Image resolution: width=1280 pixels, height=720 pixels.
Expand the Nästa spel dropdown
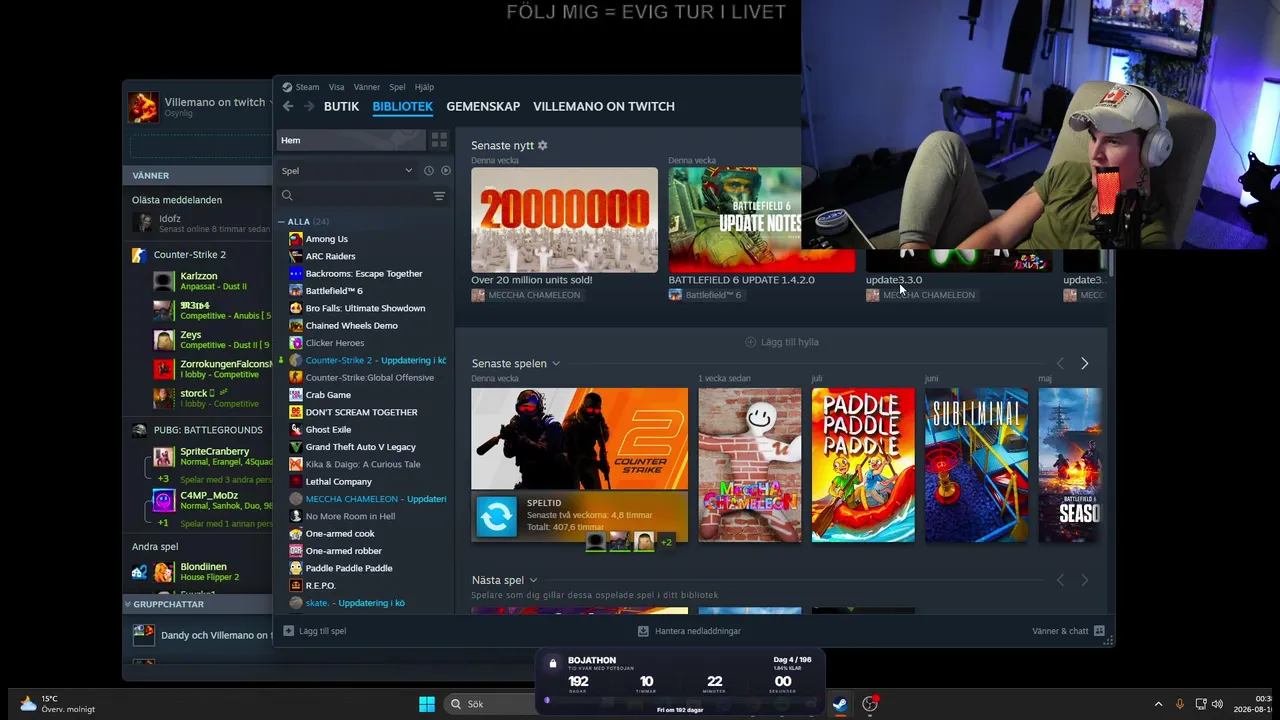click(x=533, y=580)
